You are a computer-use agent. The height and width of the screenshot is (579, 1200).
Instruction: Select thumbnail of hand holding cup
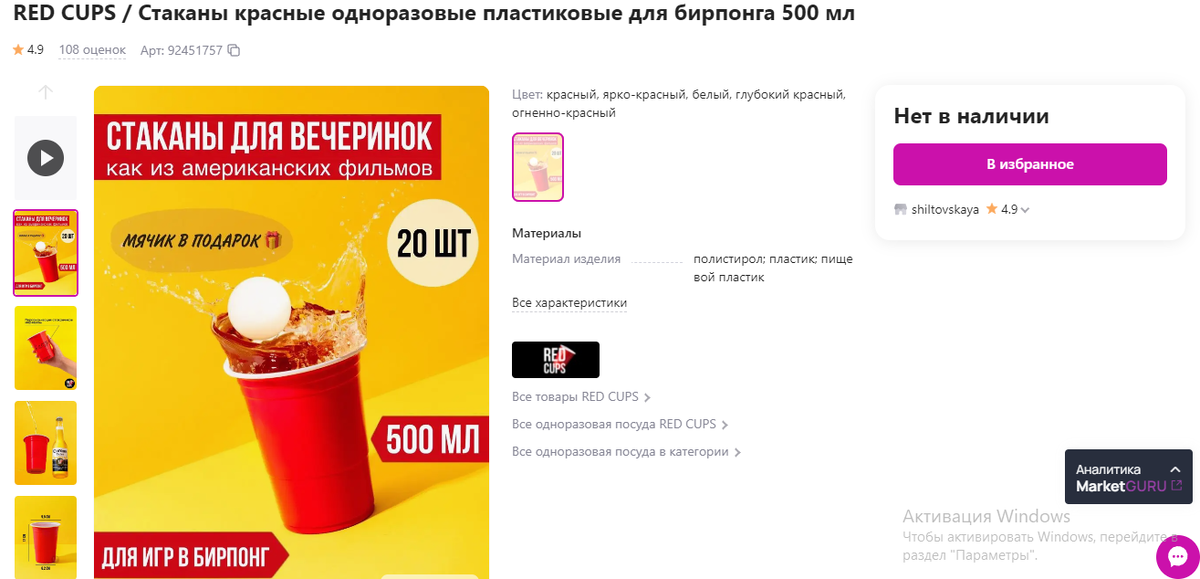45,348
